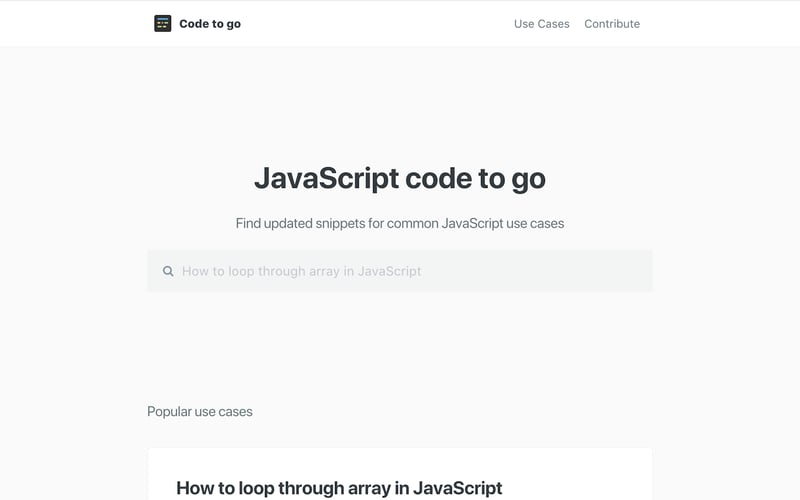Image resolution: width=800 pixels, height=500 pixels.
Task: Go to the Contribute page
Action: (612, 24)
